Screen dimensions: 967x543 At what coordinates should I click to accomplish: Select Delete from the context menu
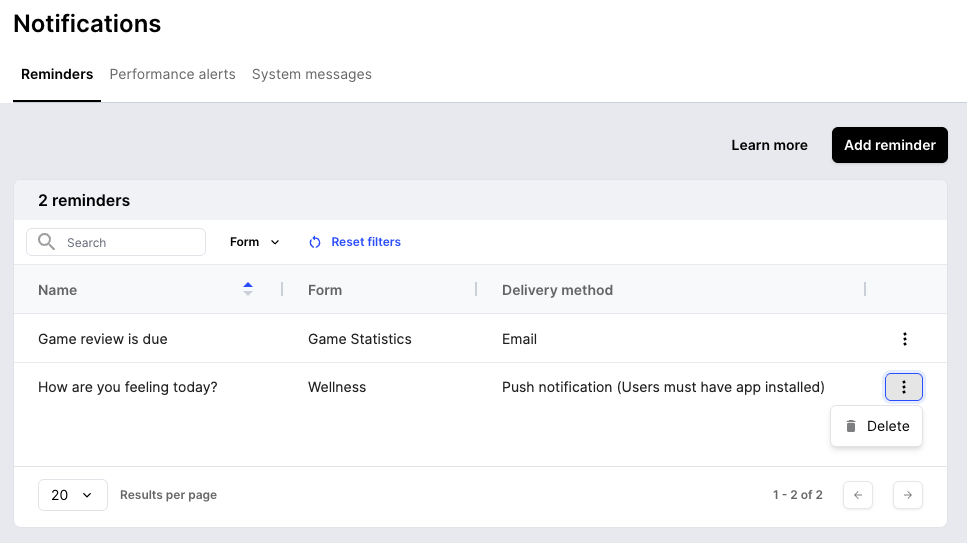(x=876, y=426)
